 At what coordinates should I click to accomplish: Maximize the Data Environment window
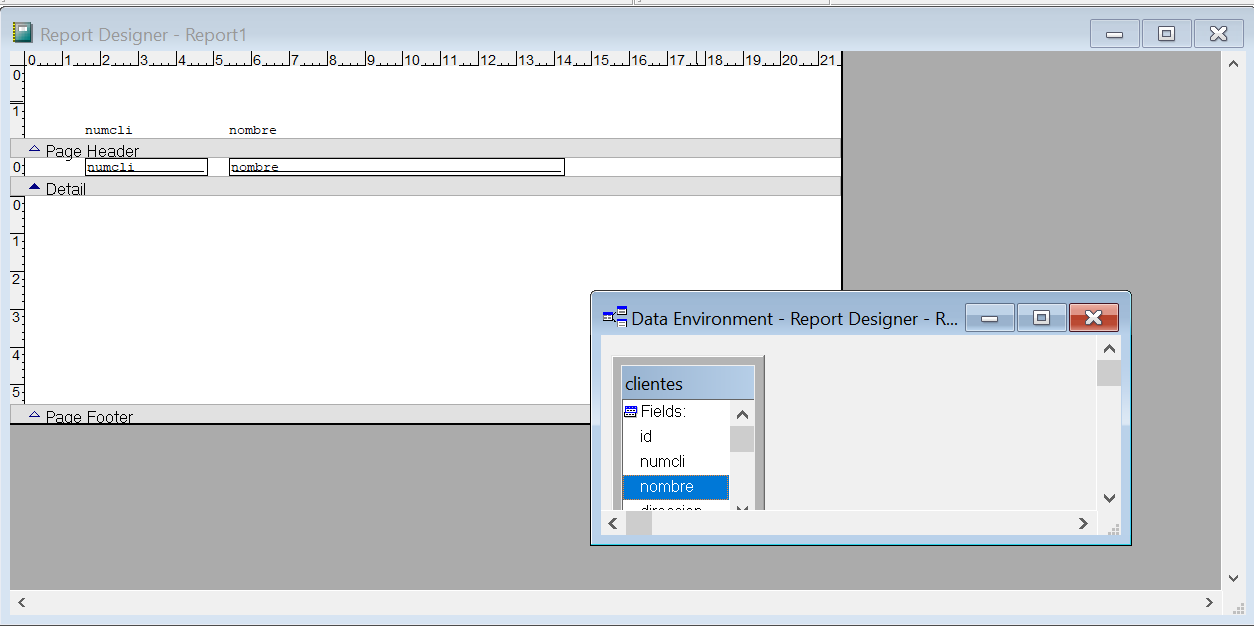coord(1041,318)
